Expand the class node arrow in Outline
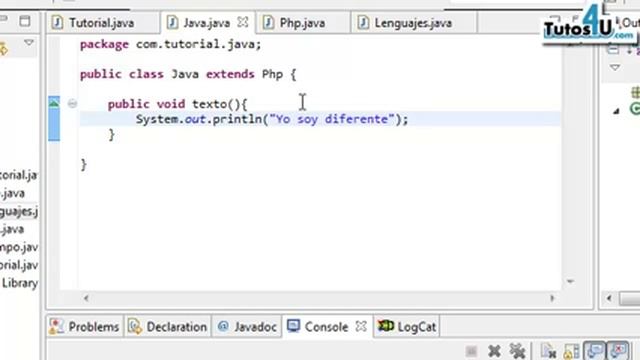 (x=616, y=111)
